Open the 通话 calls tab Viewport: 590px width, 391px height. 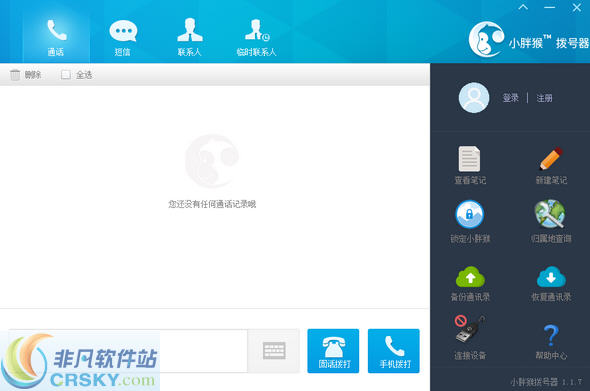[x=56, y=38]
